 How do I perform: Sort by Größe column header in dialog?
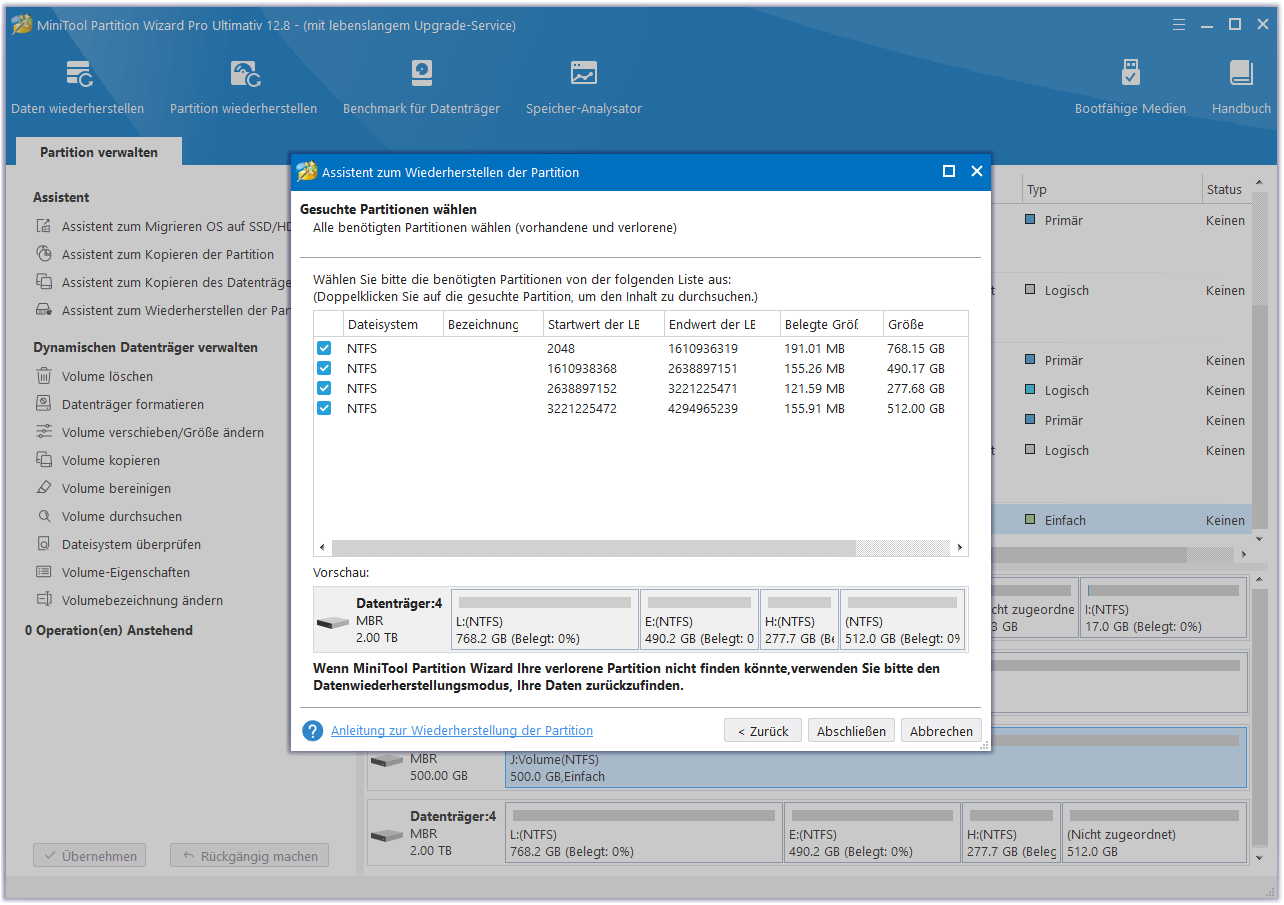[x=925, y=324]
